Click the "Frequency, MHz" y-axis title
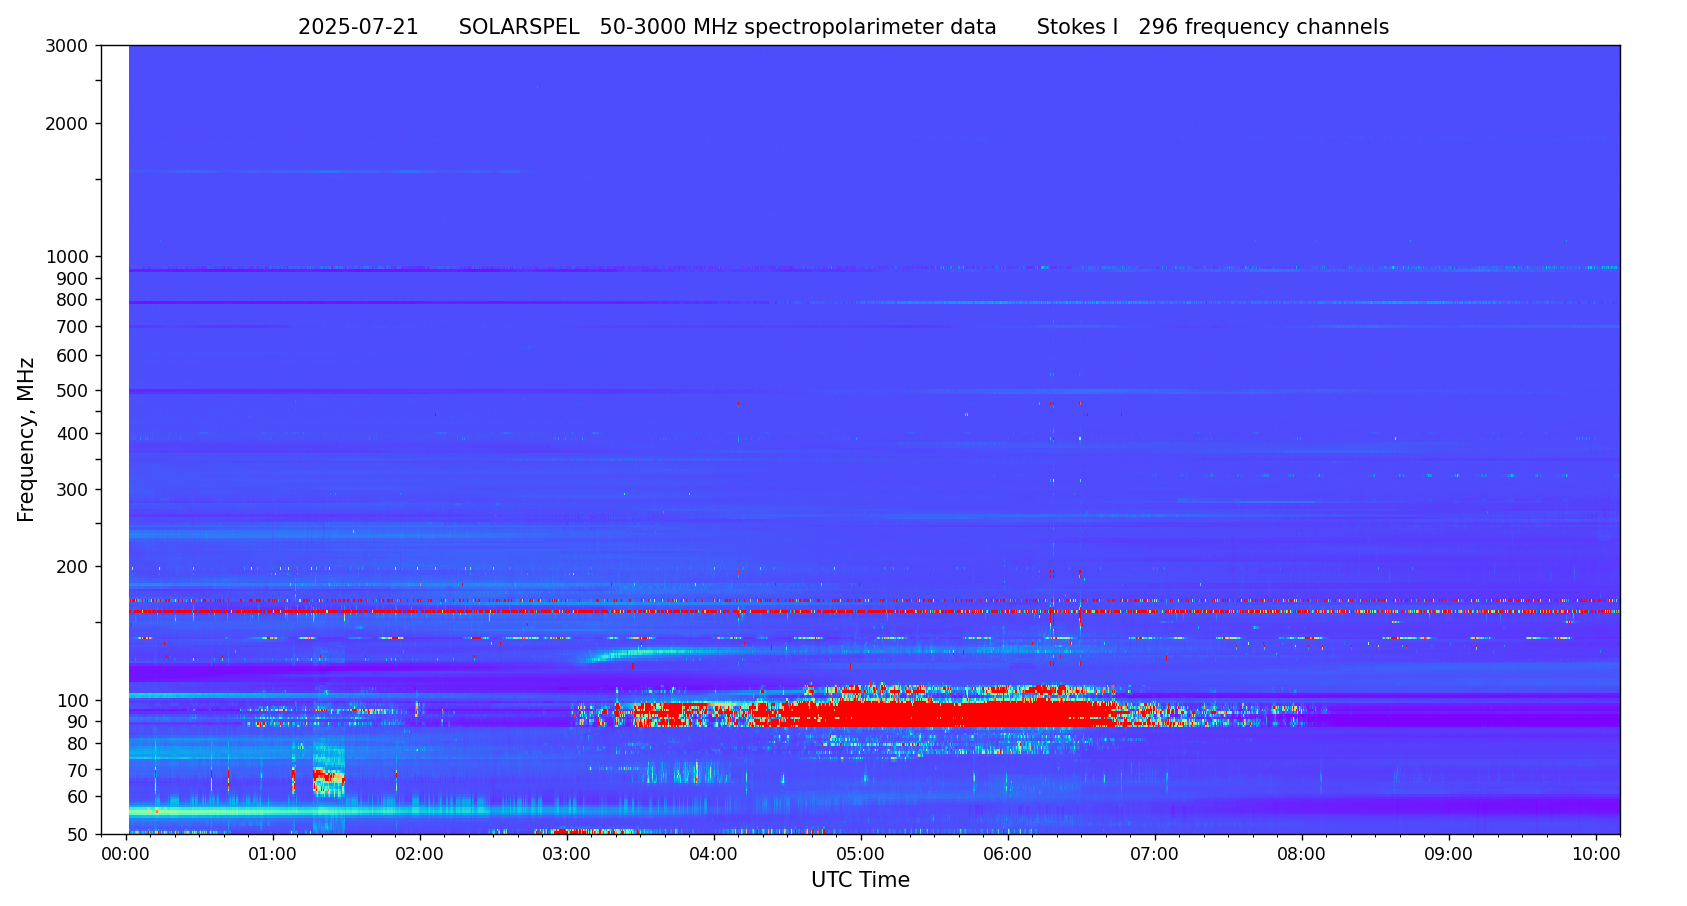Viewport: 1687px width, 906px height. 26,439
